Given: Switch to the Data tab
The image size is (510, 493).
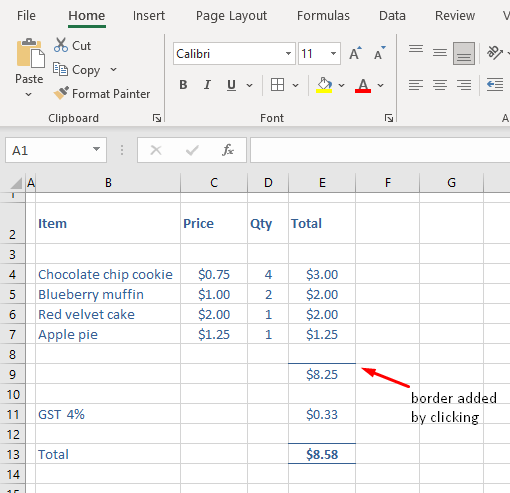Looking at the screenshot, I should coord(392,16).
